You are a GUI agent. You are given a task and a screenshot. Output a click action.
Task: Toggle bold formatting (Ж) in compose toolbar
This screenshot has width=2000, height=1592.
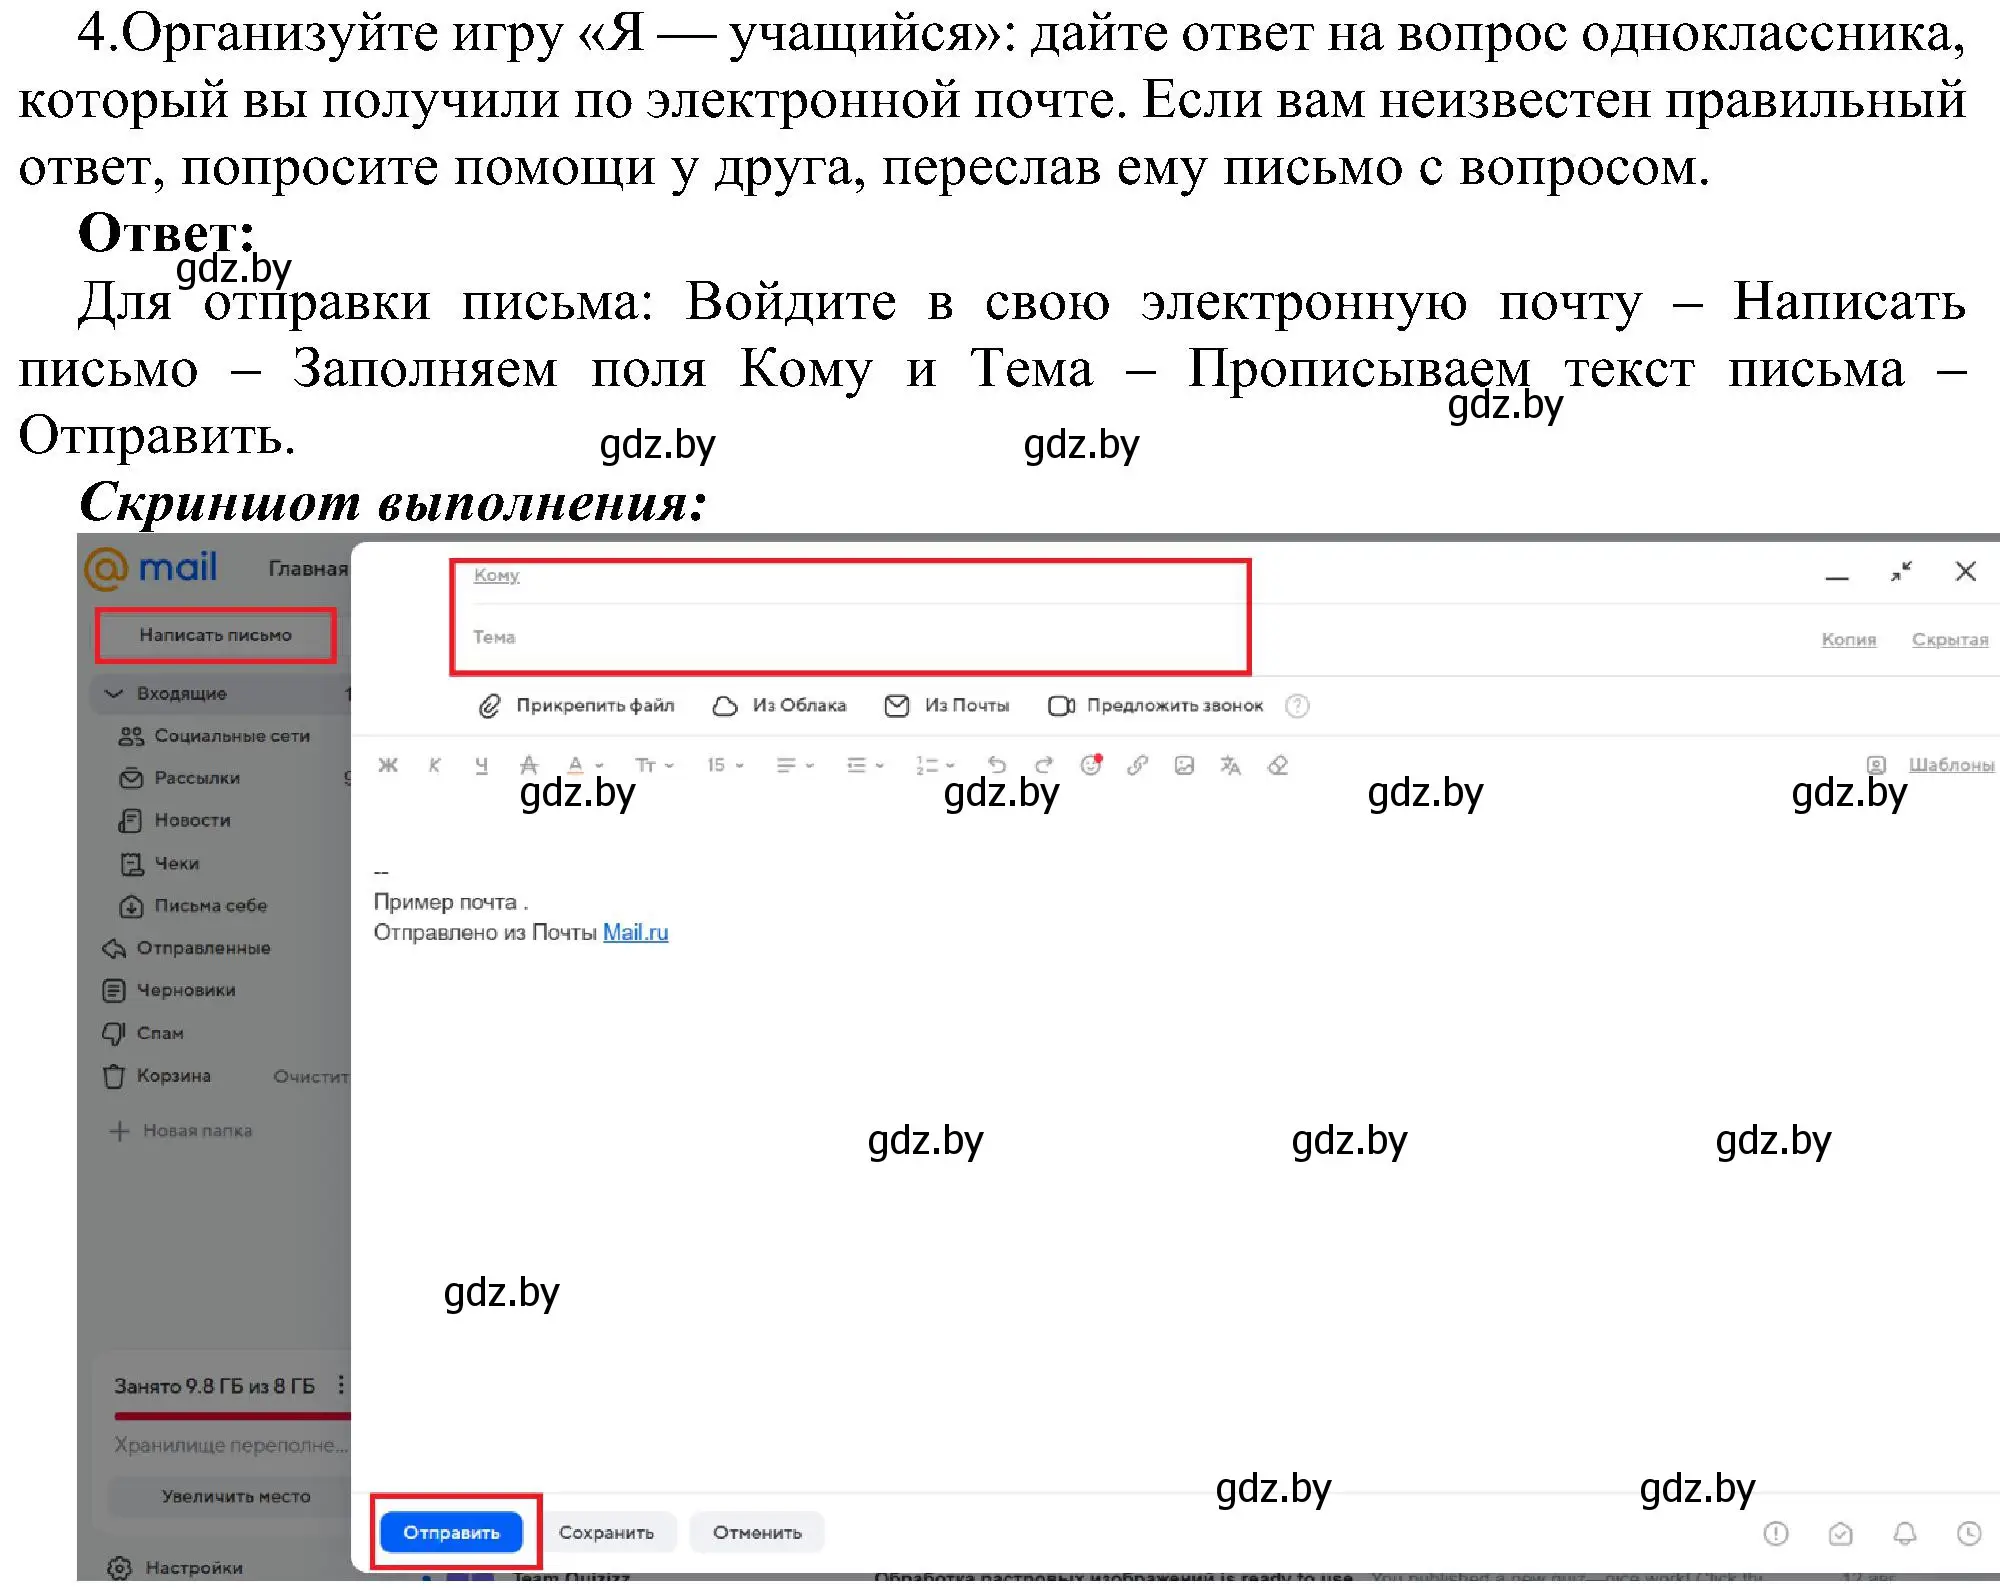(x=388, y=765)
